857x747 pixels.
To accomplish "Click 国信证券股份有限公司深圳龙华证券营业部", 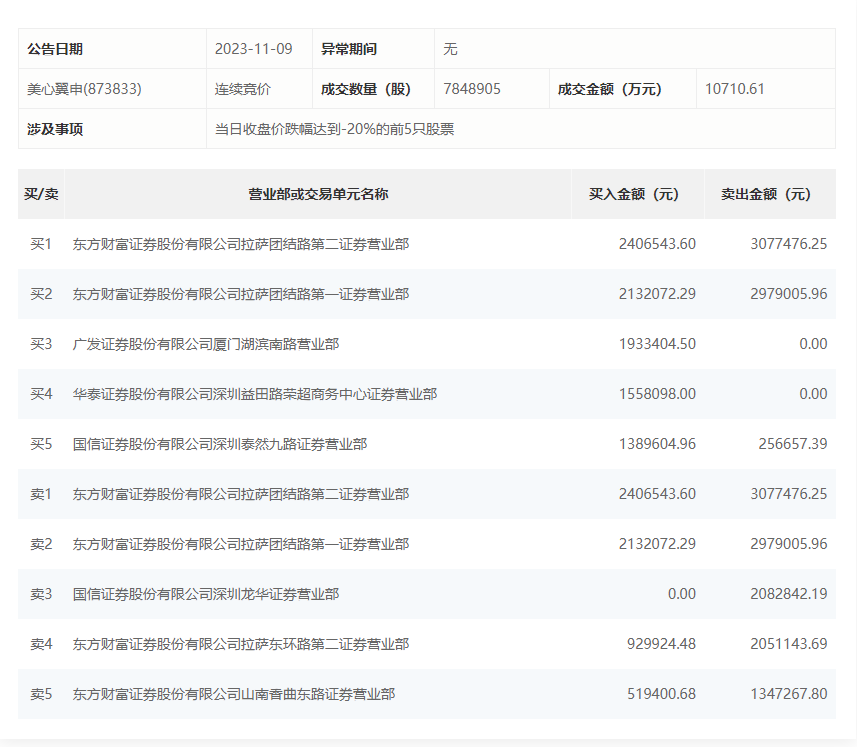I will [x=206, y=594].
